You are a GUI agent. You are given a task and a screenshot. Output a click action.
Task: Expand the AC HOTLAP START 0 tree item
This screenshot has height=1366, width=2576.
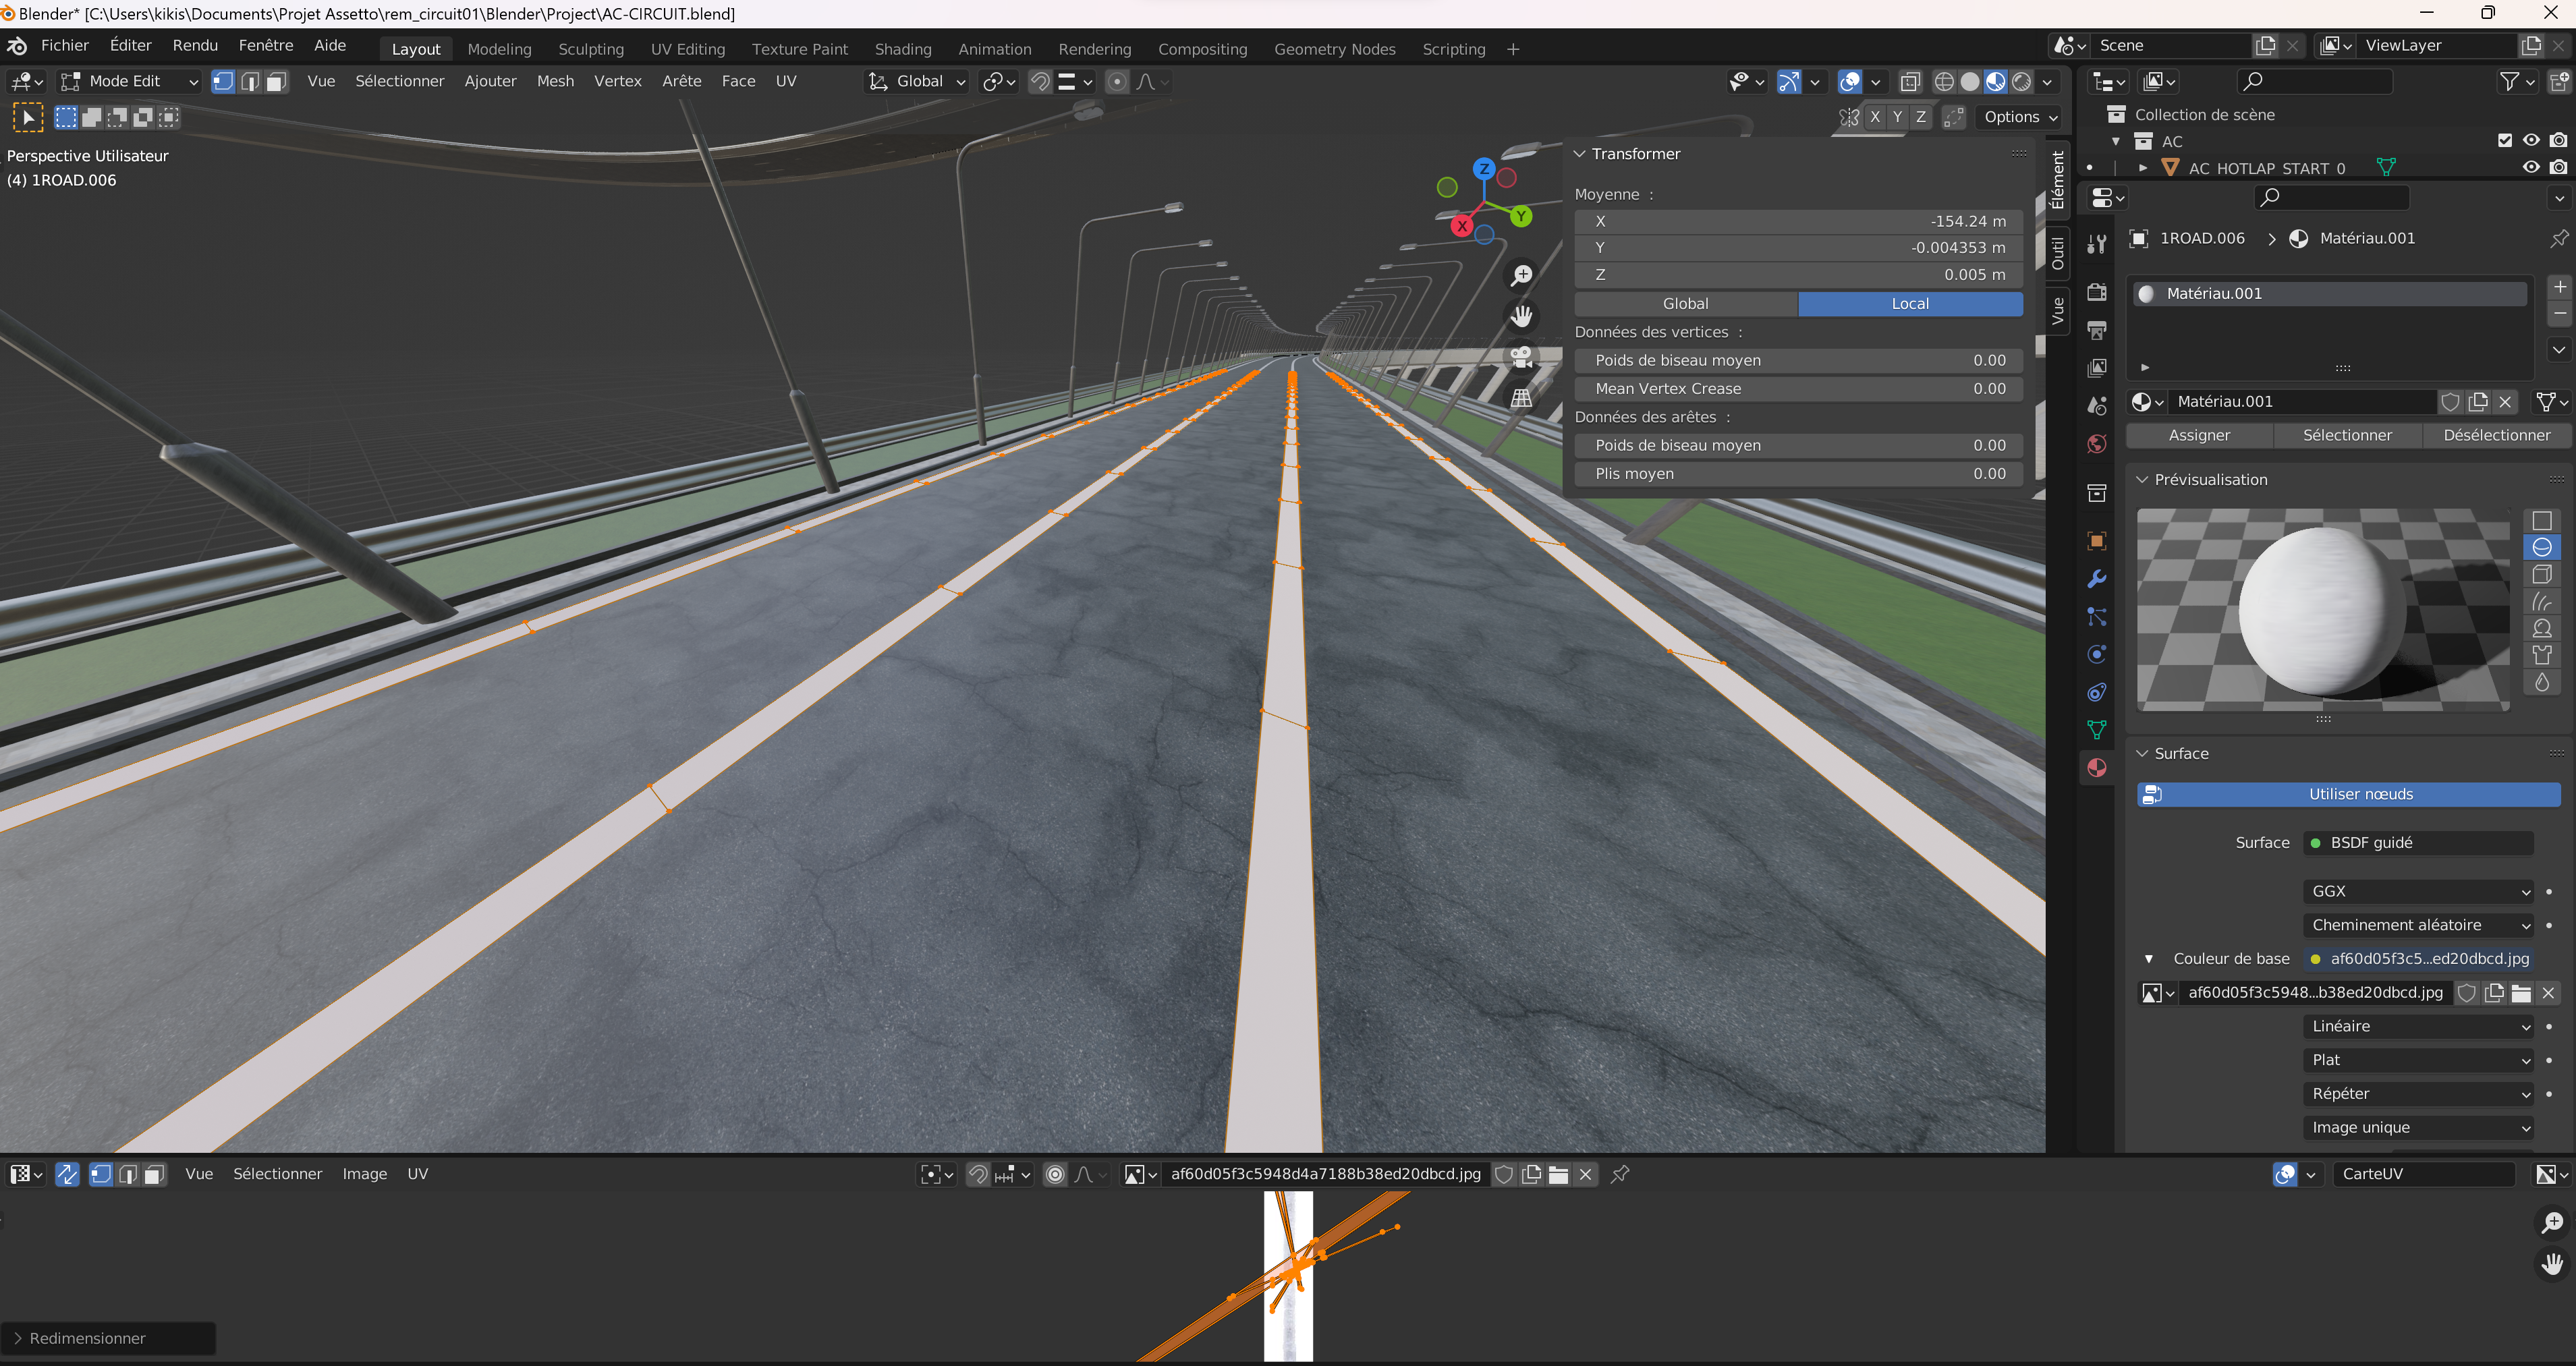point(2143,168)
